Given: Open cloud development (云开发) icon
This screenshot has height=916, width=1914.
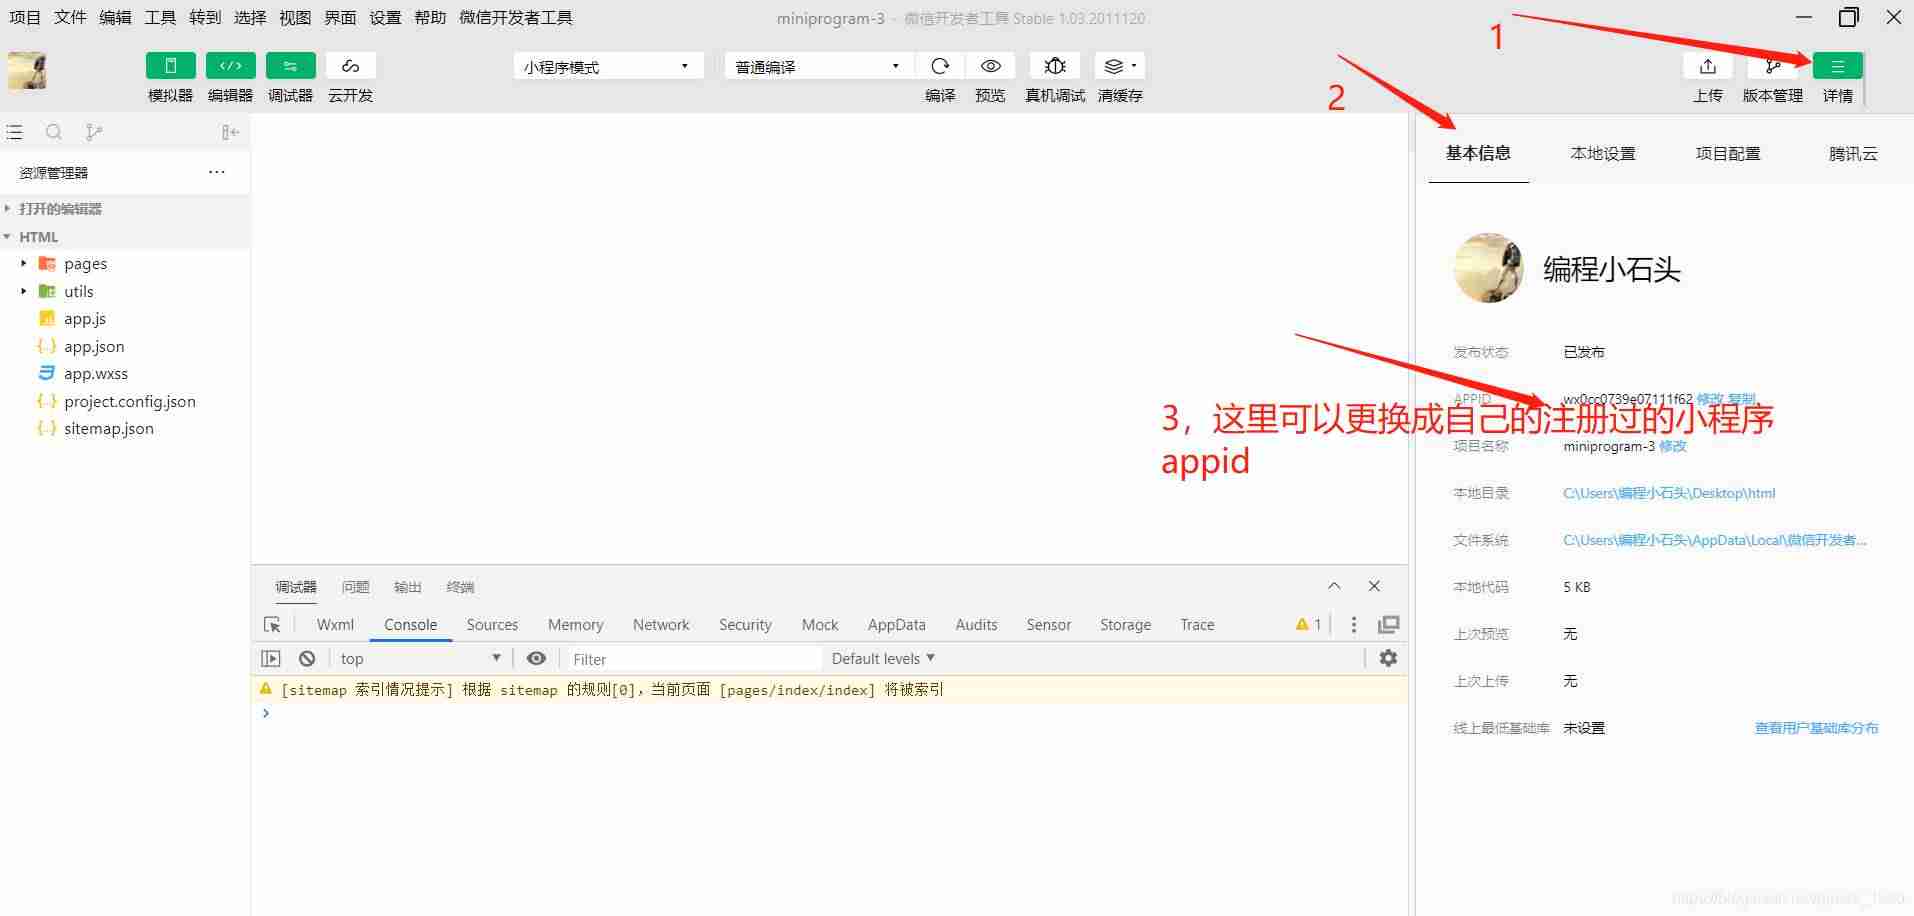Looking at the screenshot, I should click(x=350, y=66).
